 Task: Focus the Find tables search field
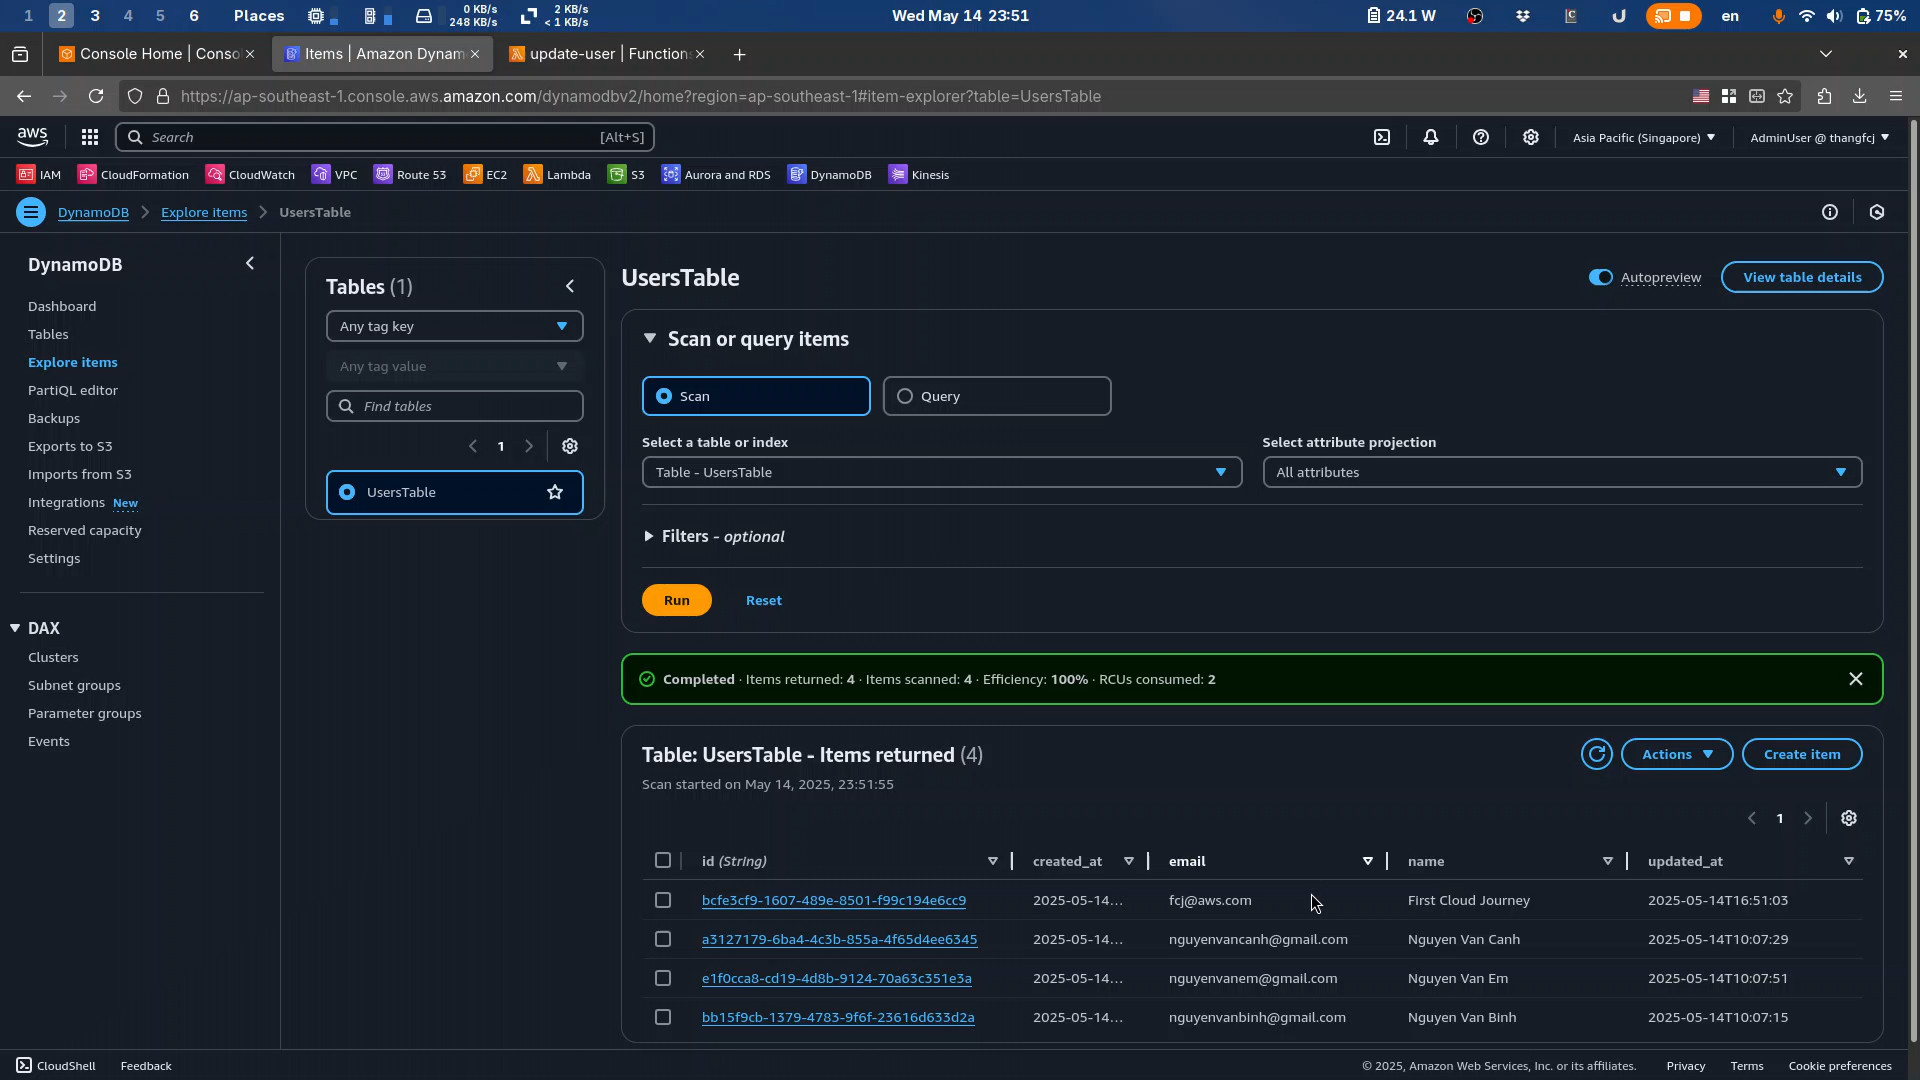tap(454, 406)
